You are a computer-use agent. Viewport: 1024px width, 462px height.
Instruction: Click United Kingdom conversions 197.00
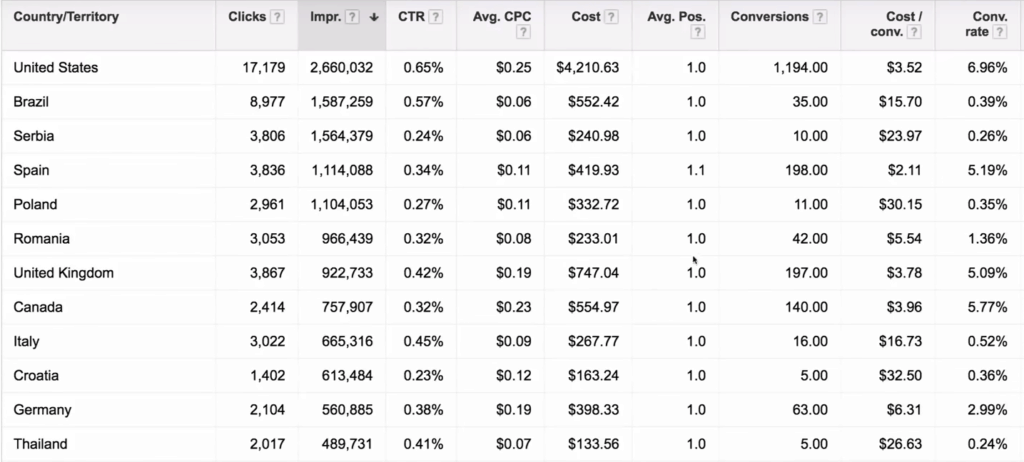pos(807,272)
